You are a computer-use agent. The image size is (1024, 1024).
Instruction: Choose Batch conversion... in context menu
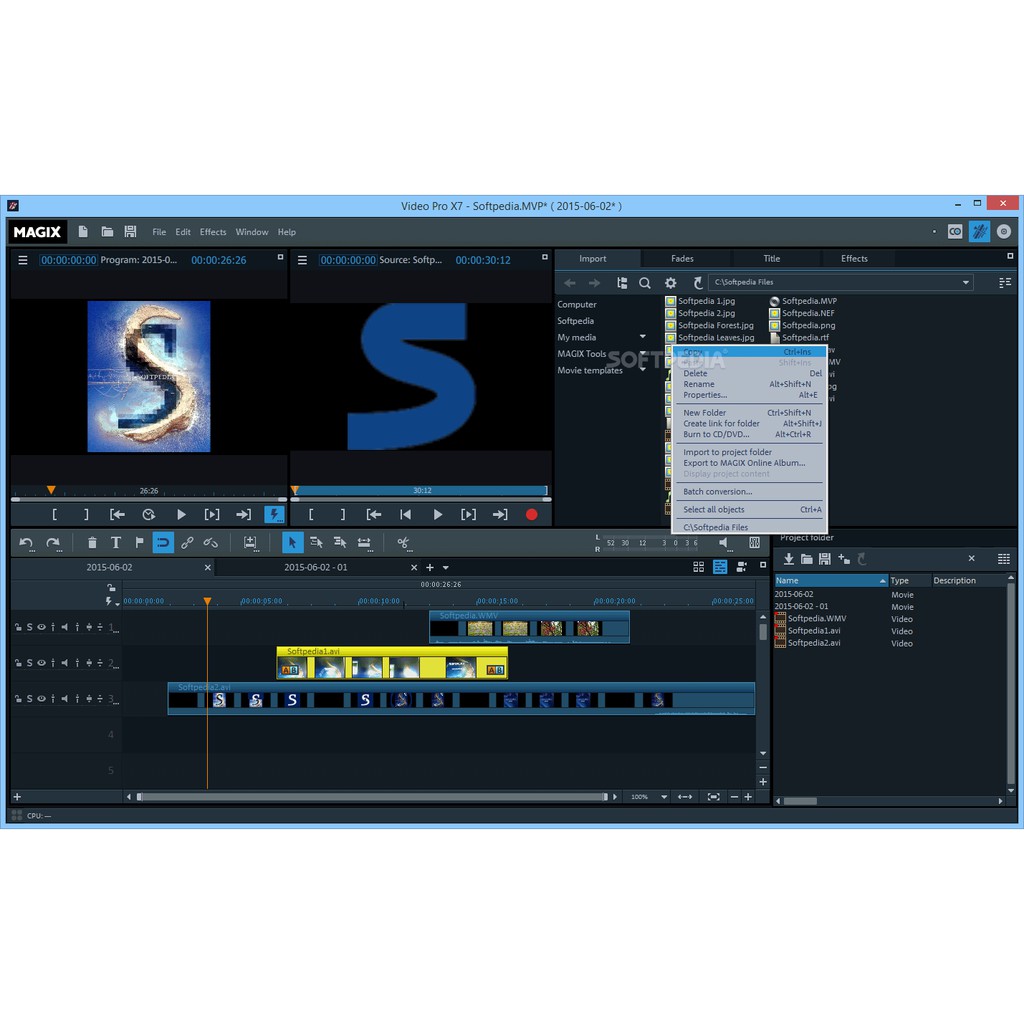tap(718, 492)
